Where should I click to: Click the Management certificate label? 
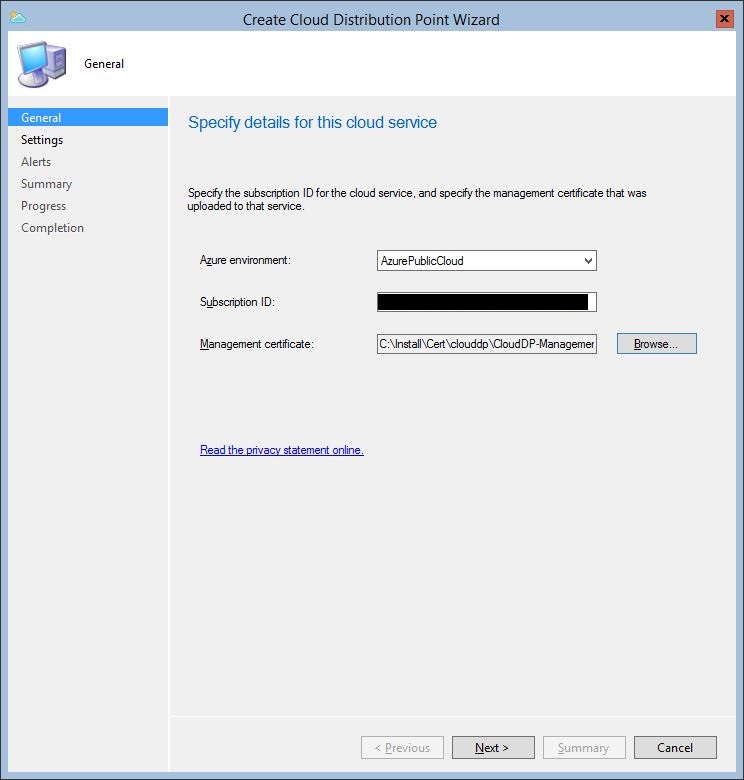(257, 344)
